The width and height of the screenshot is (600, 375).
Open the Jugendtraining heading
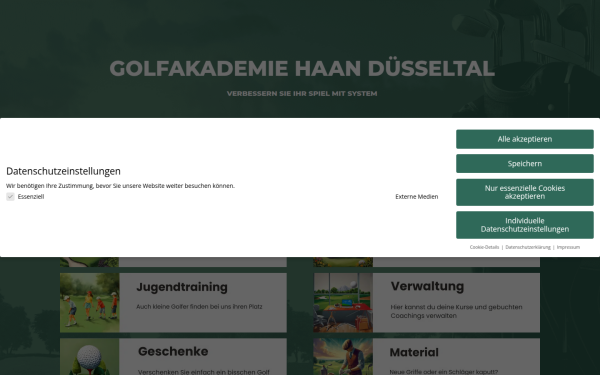point(182,287)
